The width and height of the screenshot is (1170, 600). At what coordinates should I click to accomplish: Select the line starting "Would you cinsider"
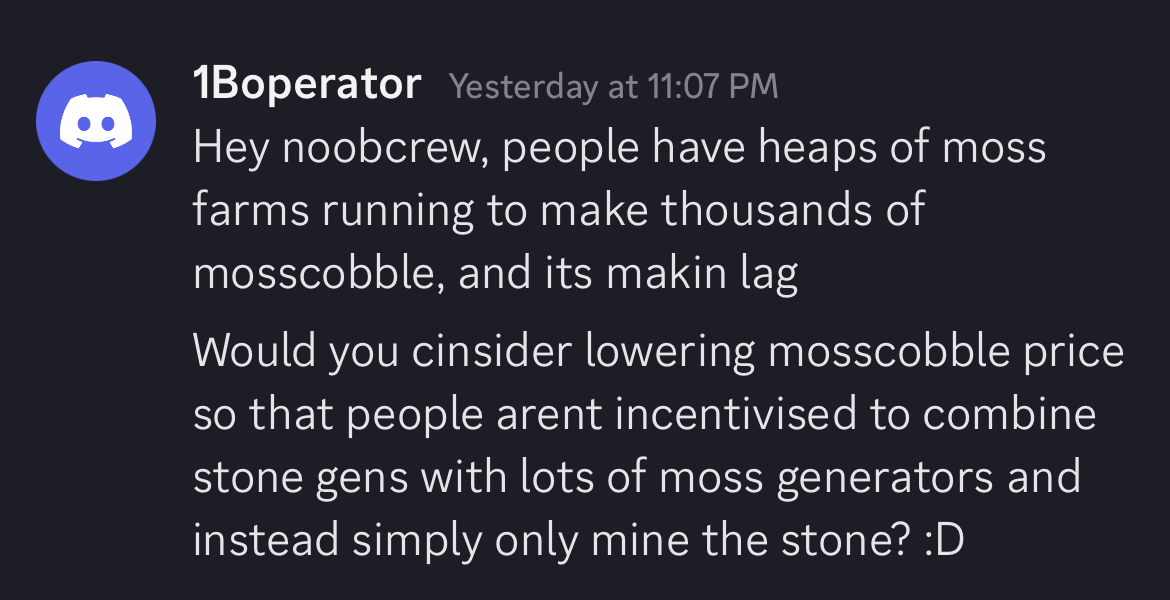(x=658, y=351)
